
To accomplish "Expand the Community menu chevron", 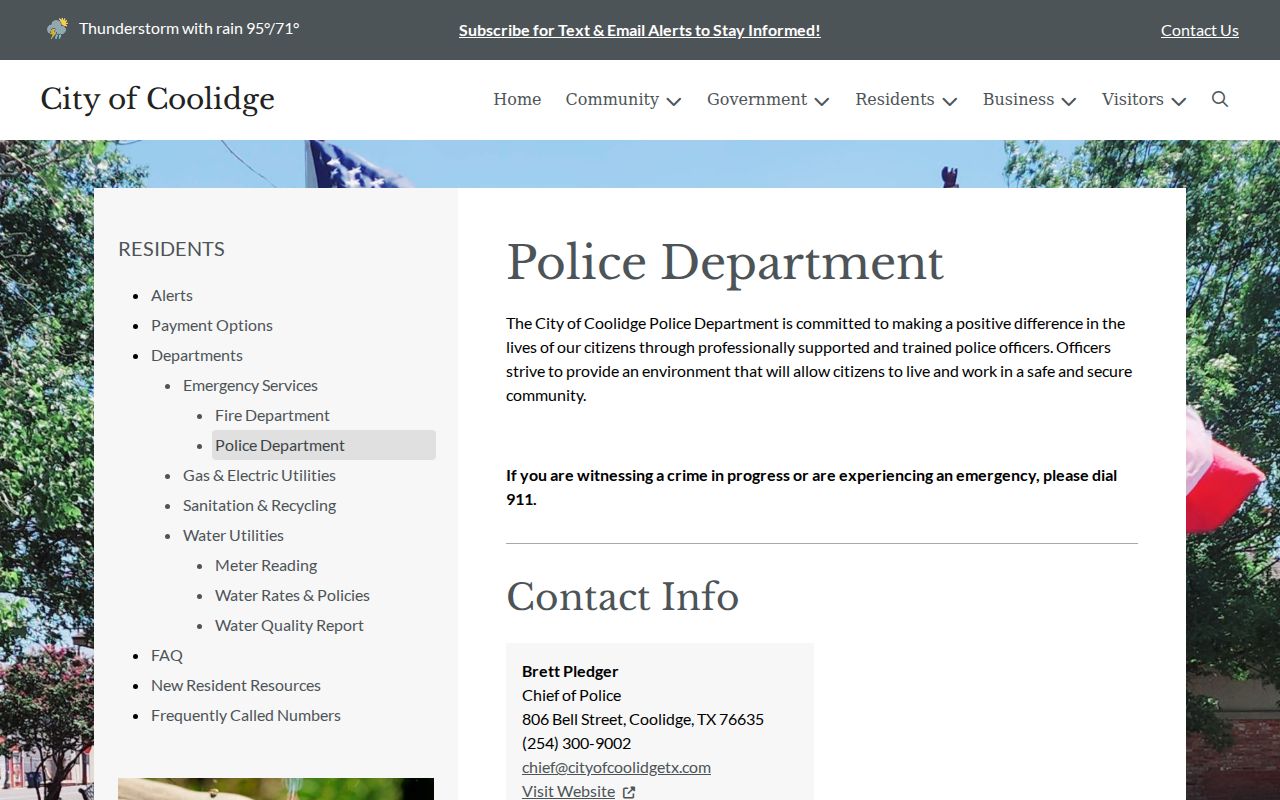I will click(x=674, y=101).
